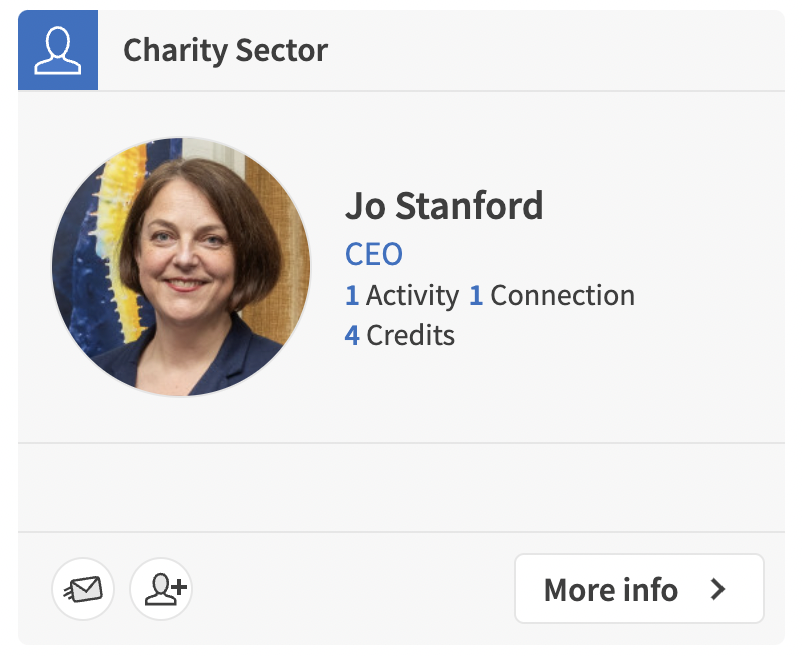This screenshot has height=656, width=802.
Task: Click the blue person profile icon
Action: click(x=58, y=50)
